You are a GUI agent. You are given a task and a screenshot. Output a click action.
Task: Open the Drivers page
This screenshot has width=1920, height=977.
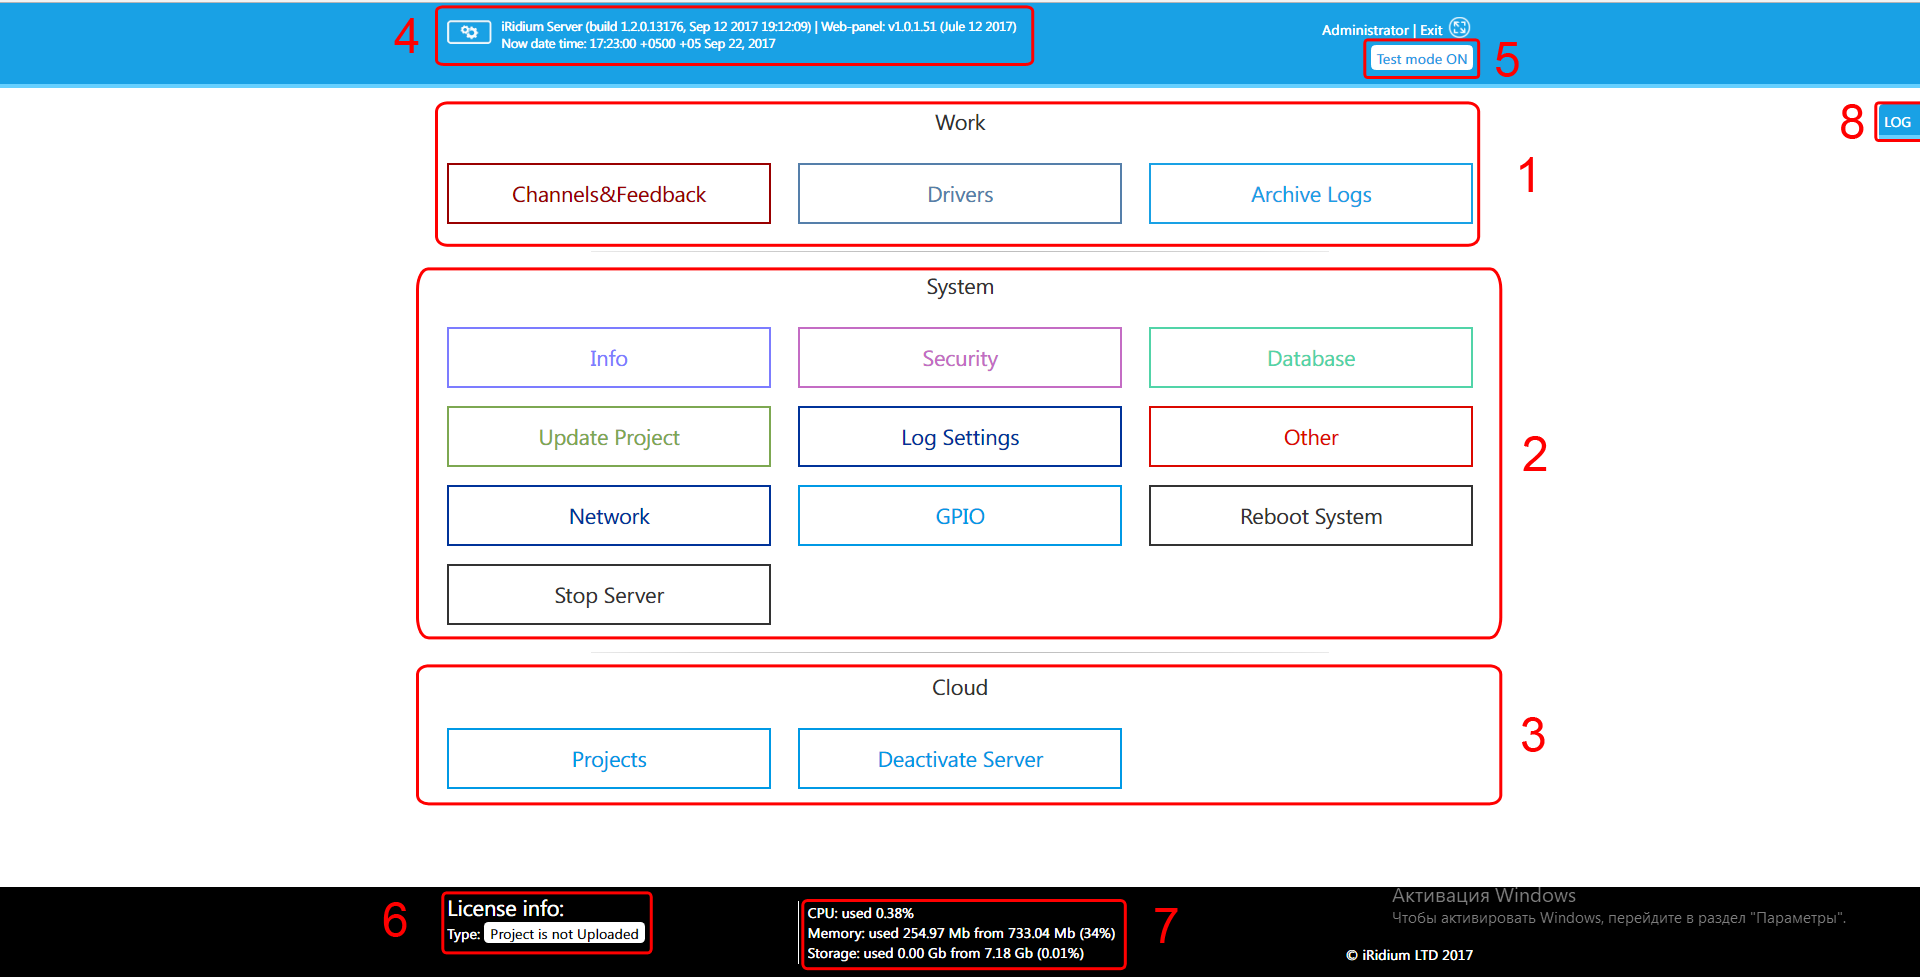click(x=959, y=194)
